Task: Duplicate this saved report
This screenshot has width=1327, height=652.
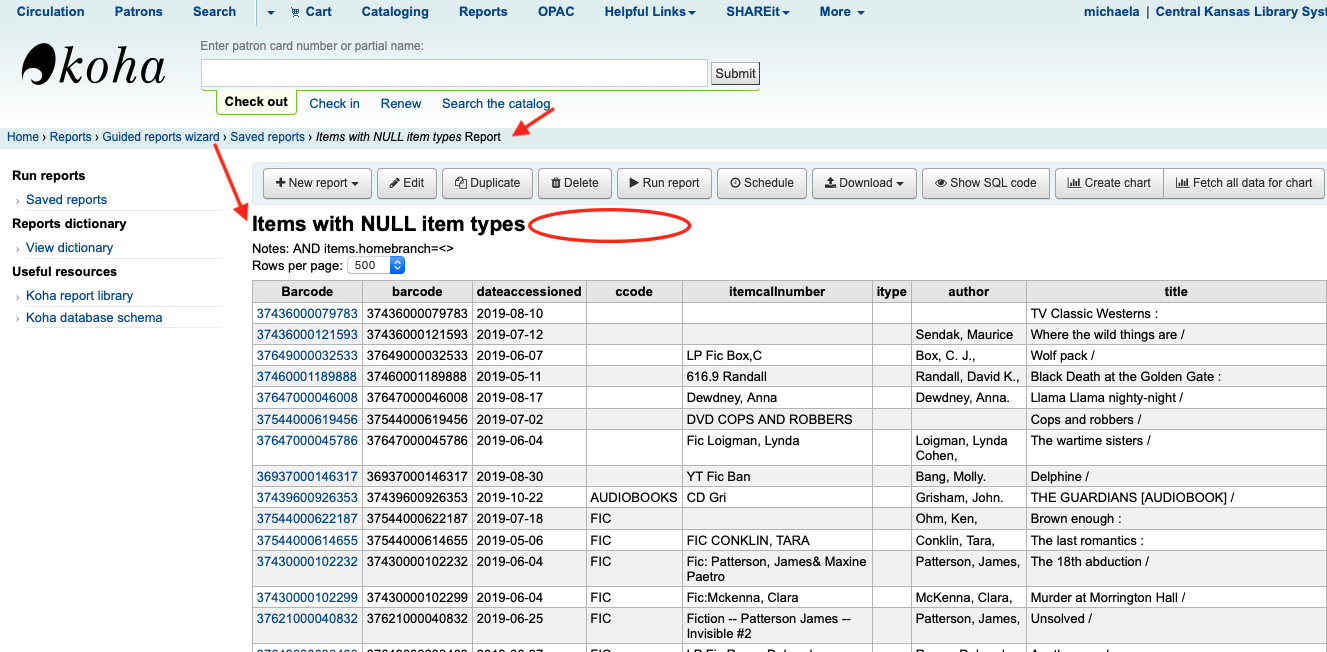Action: (487, 183)
